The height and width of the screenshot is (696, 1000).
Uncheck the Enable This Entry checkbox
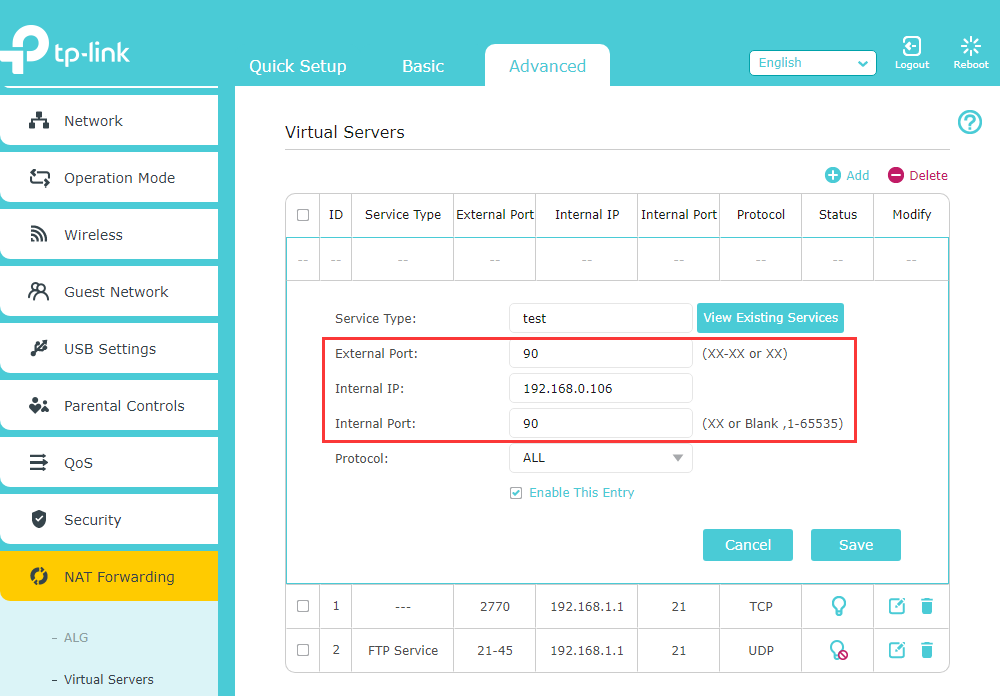(516, 492)
